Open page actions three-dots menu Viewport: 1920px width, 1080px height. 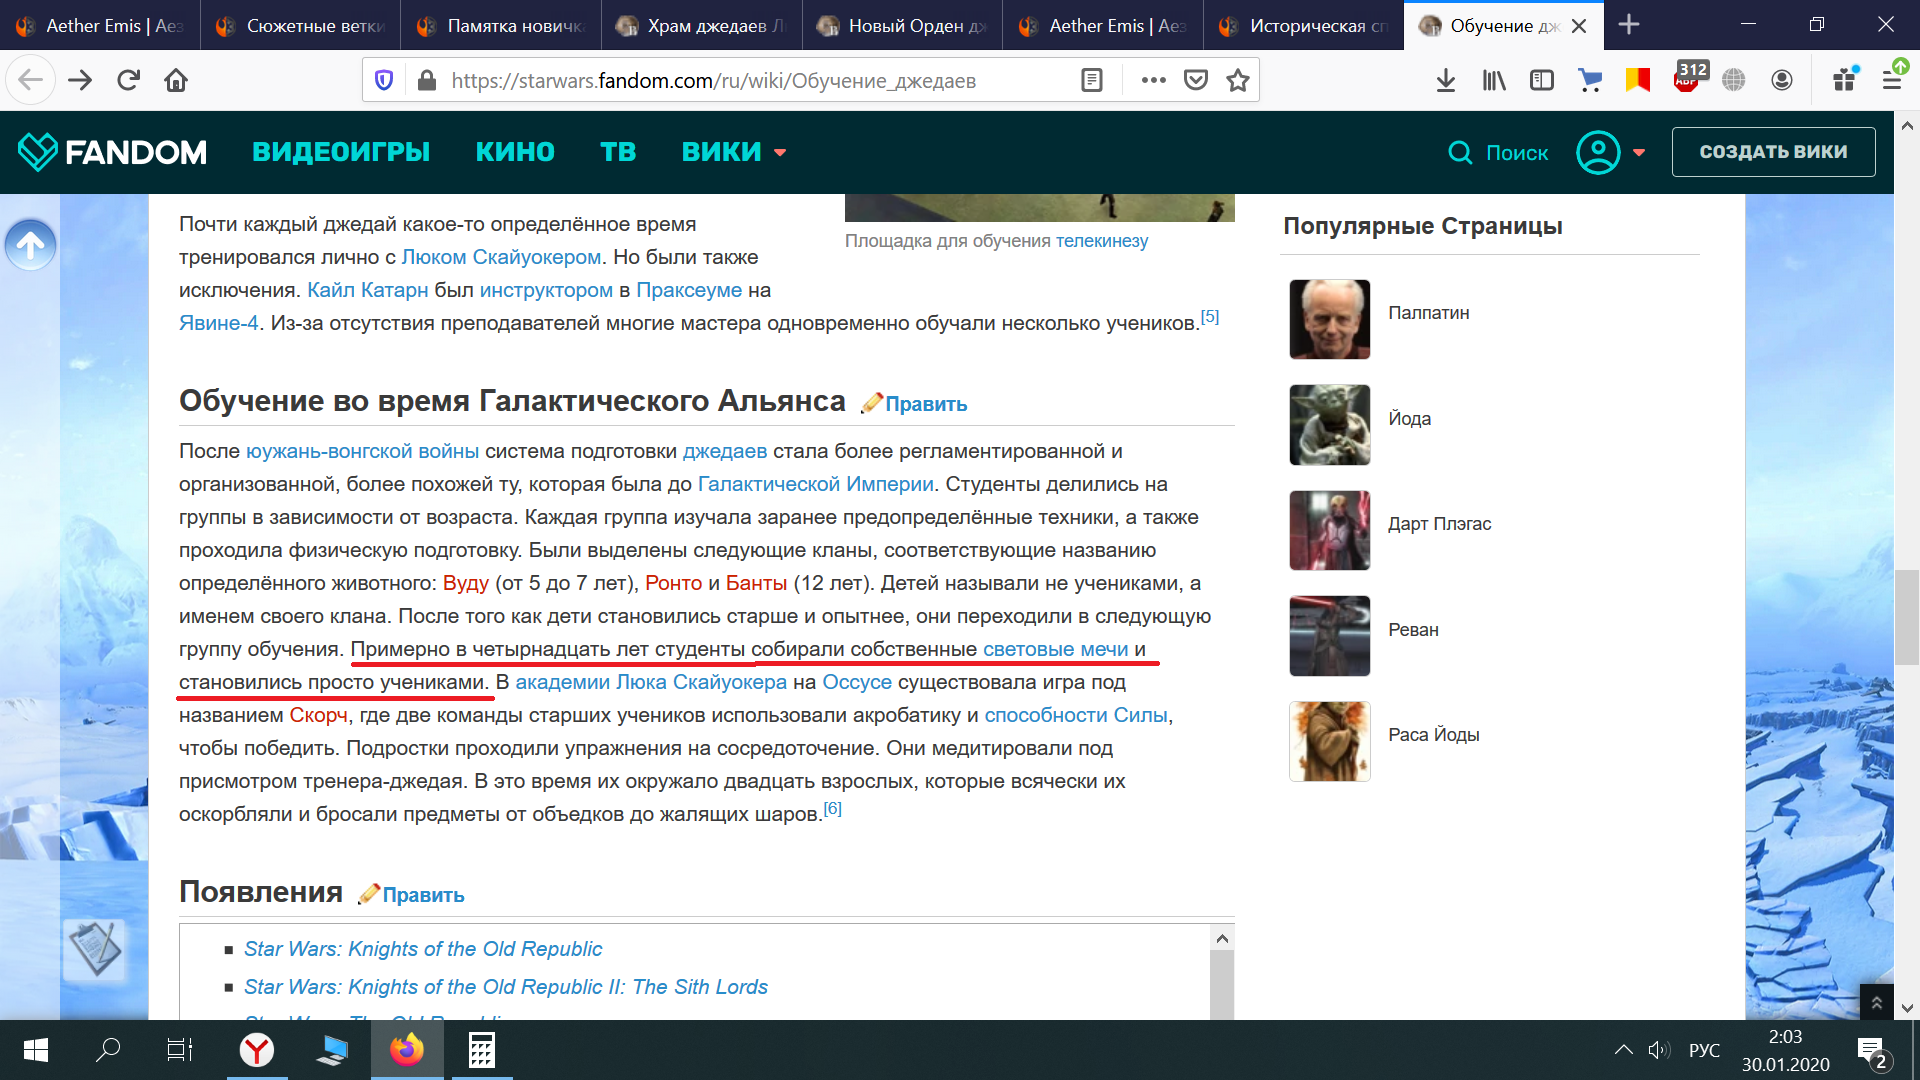1153,80
